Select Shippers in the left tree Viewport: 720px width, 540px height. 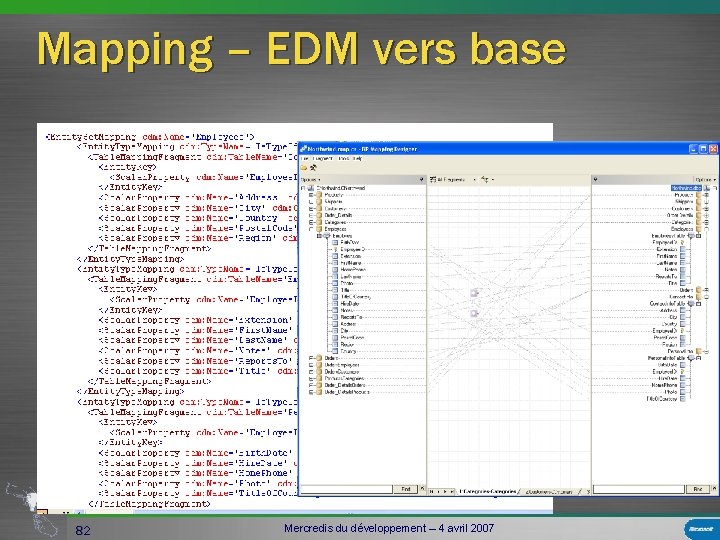(333, 202)
